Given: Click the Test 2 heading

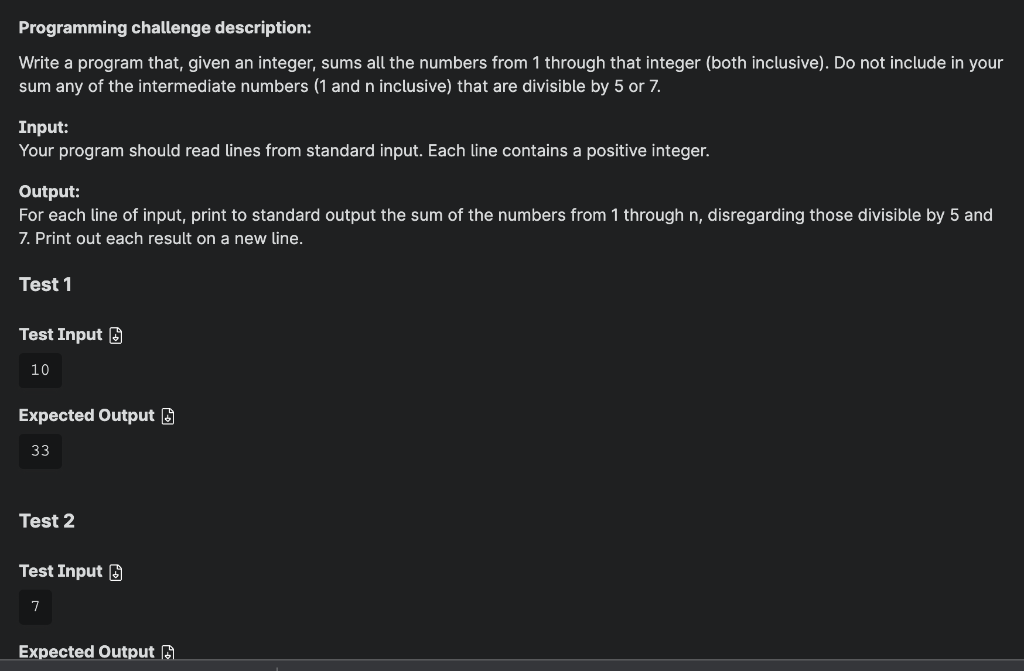Looking at the screenshot, I should pyautogui.click(x=47, y=521).
